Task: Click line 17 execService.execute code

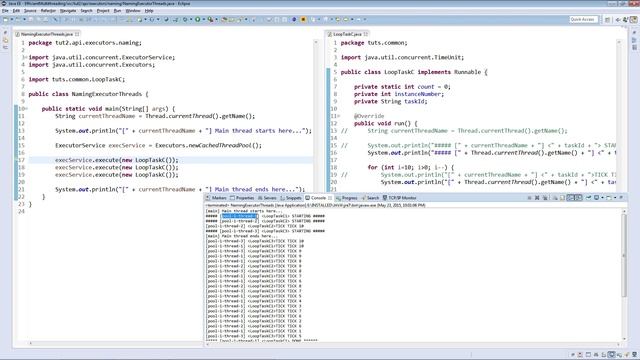Action: tap(117, 160)
